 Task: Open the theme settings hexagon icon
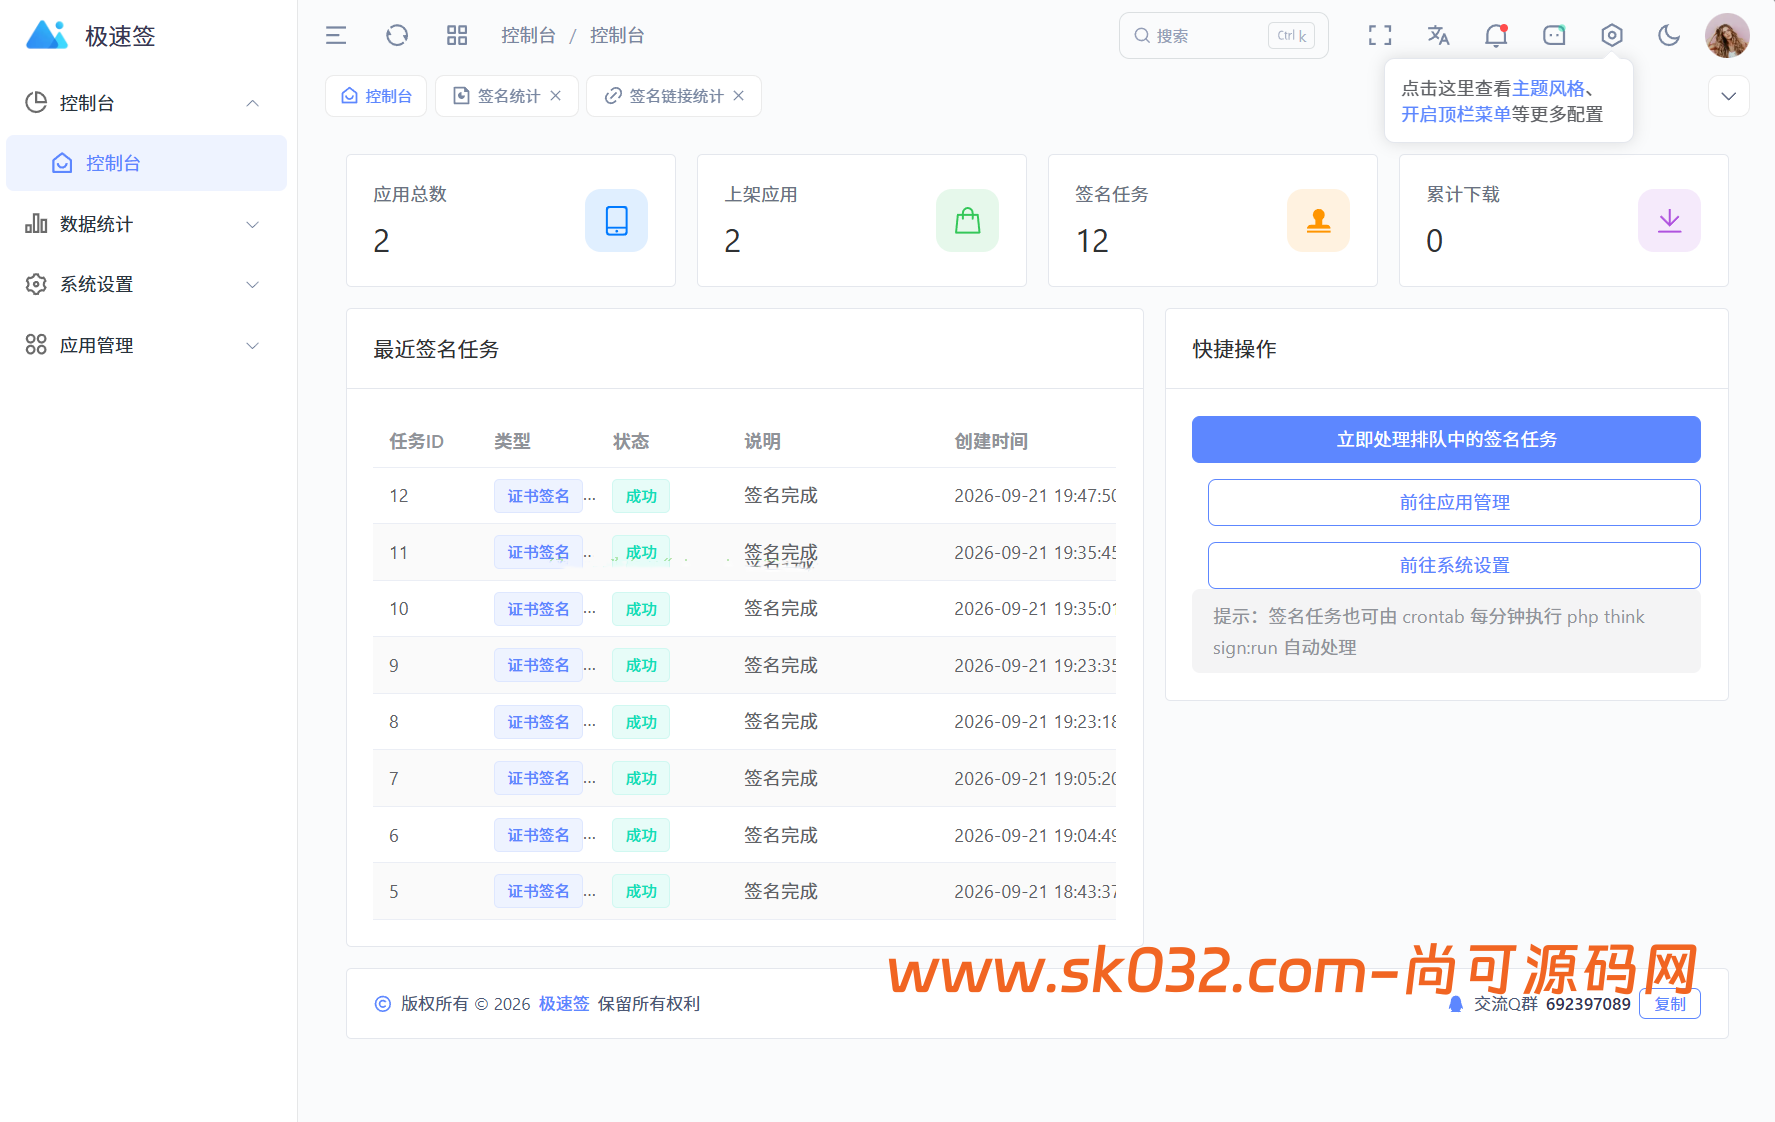(x=1612, y=36)
